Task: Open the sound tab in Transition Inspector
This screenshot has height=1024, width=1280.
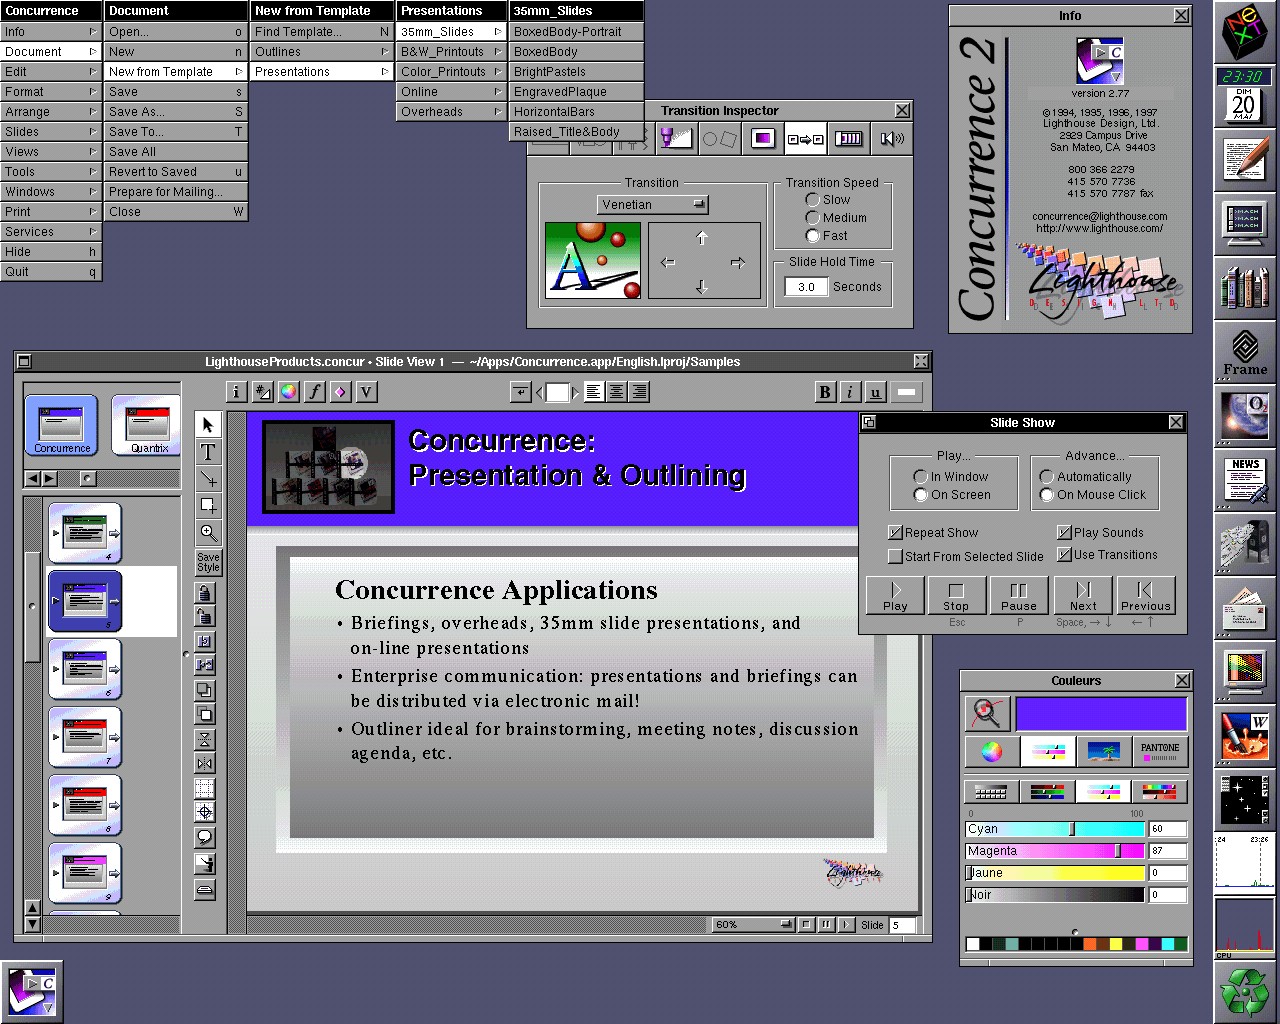Action: tap(892, 139)
